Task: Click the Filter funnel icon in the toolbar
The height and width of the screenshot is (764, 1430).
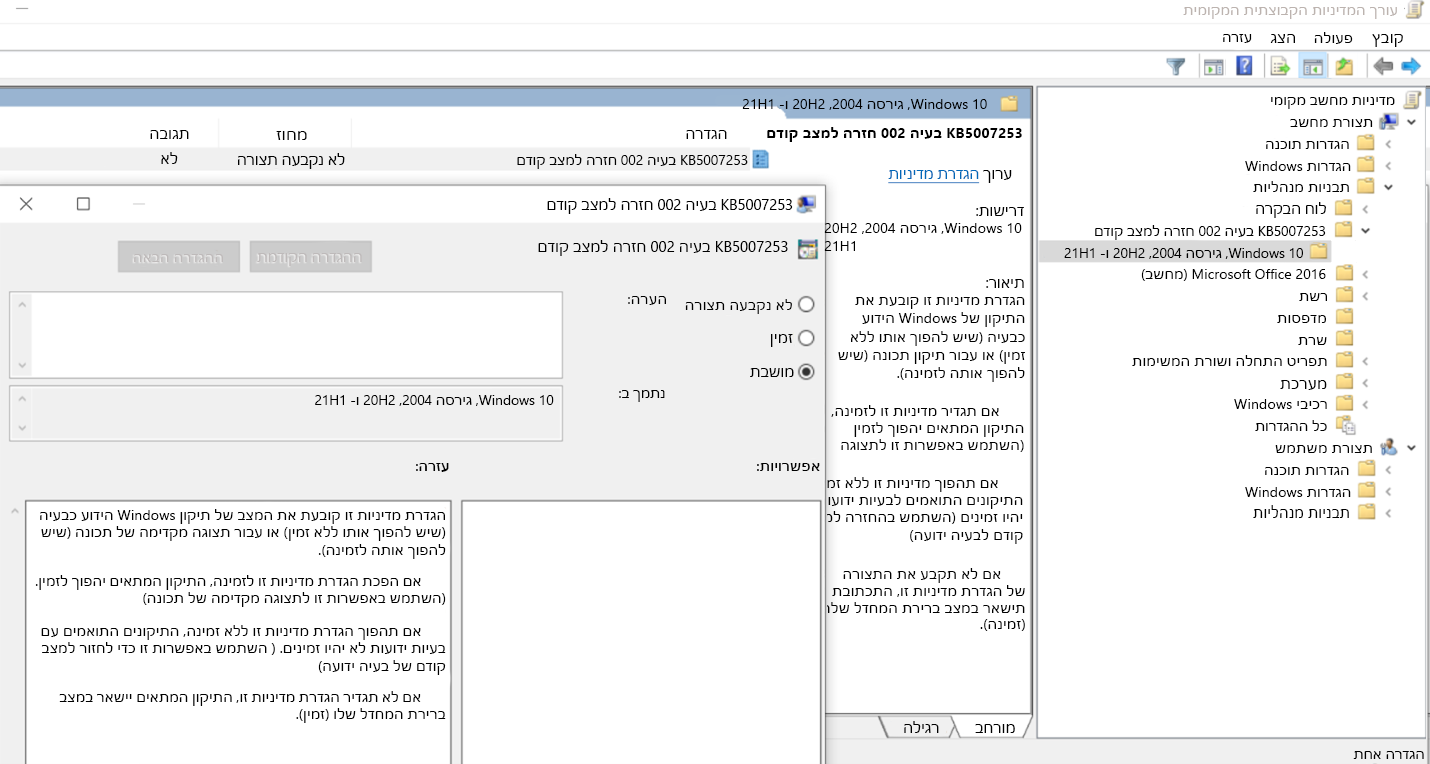Action: pyautogui.click(x=1176, y=67)
